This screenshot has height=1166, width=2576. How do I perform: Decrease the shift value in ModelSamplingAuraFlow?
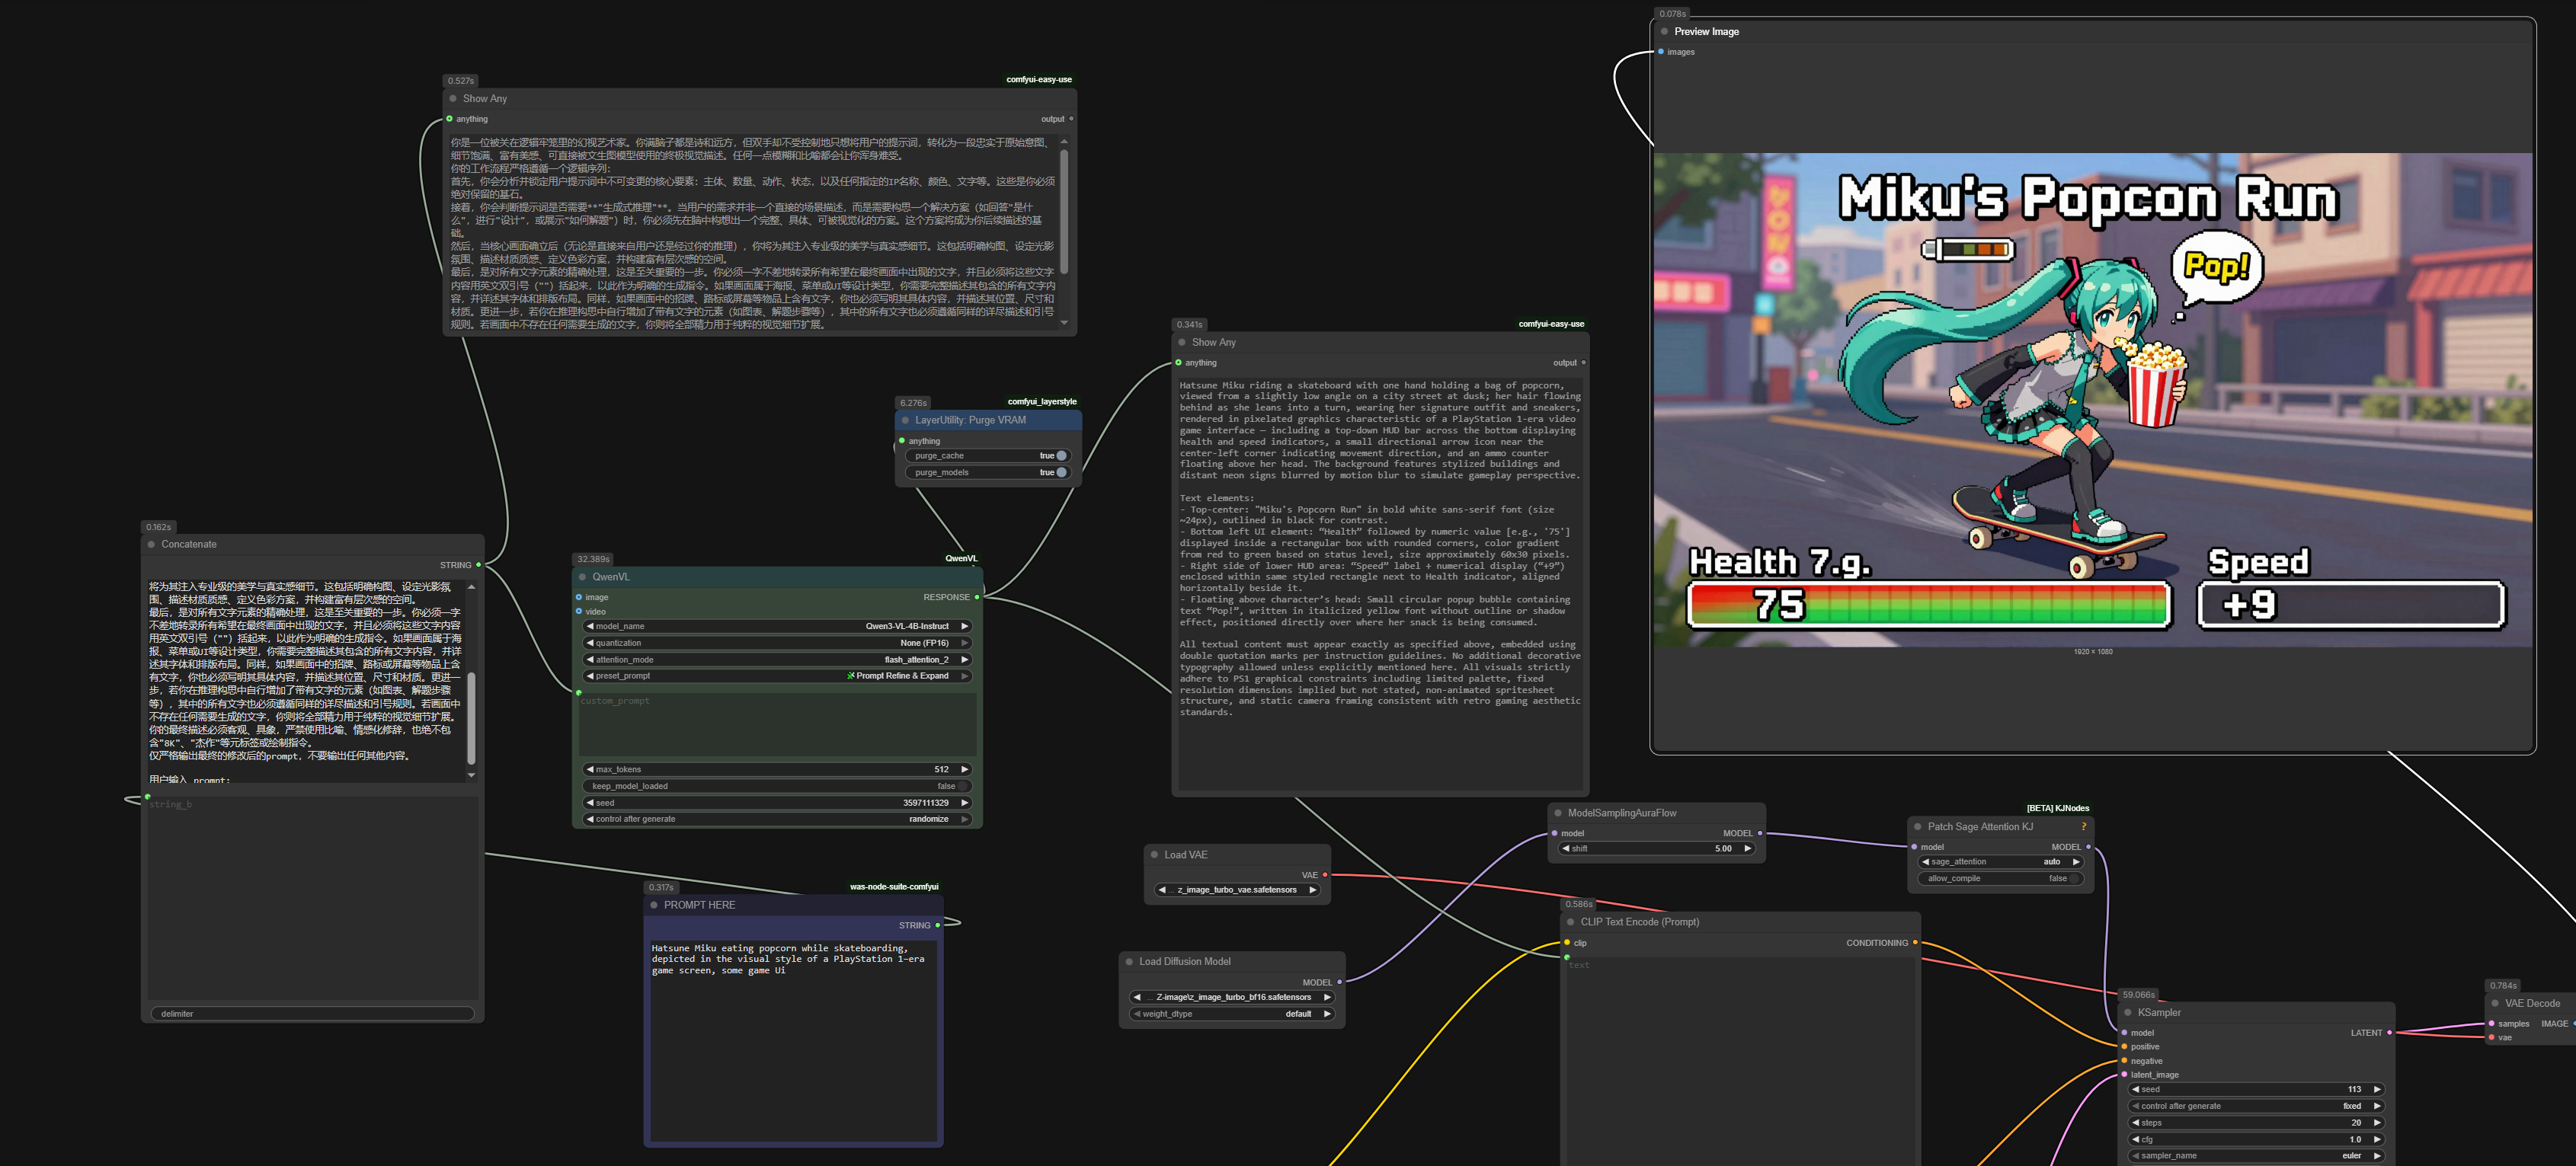click(1565, 848)
